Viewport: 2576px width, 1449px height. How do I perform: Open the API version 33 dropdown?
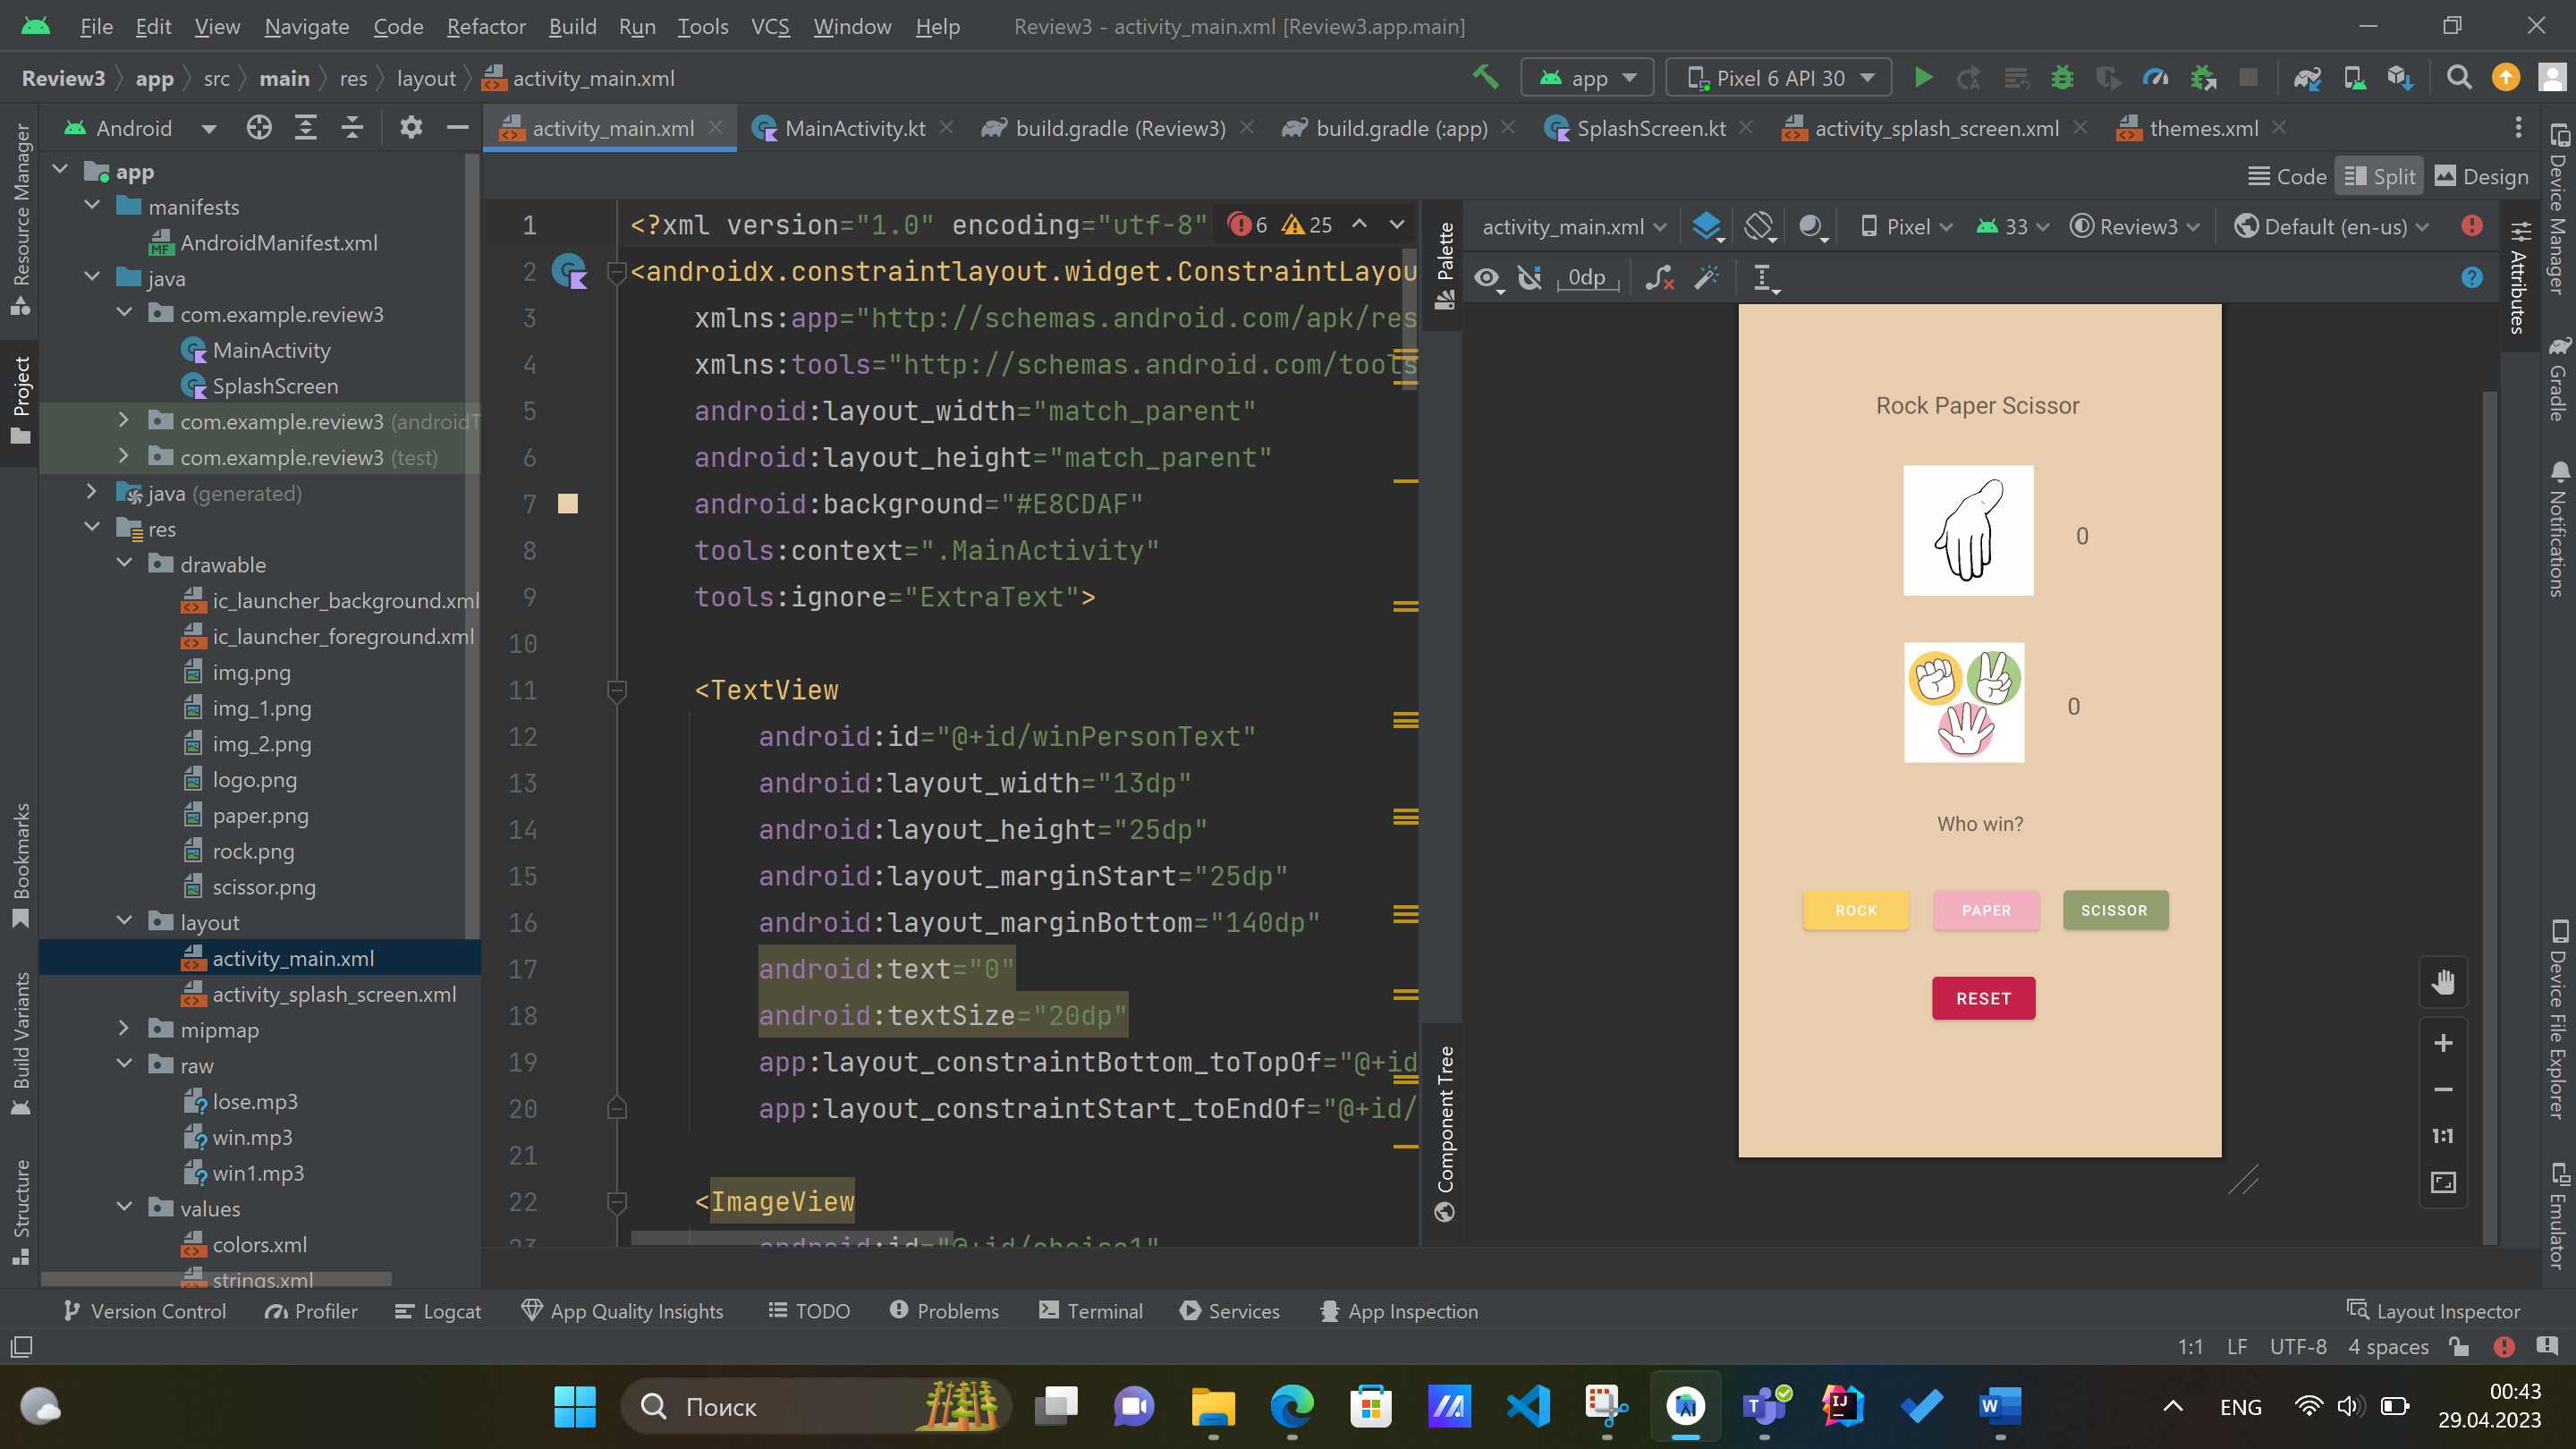pyautogui.click(x=2012, y=226)
